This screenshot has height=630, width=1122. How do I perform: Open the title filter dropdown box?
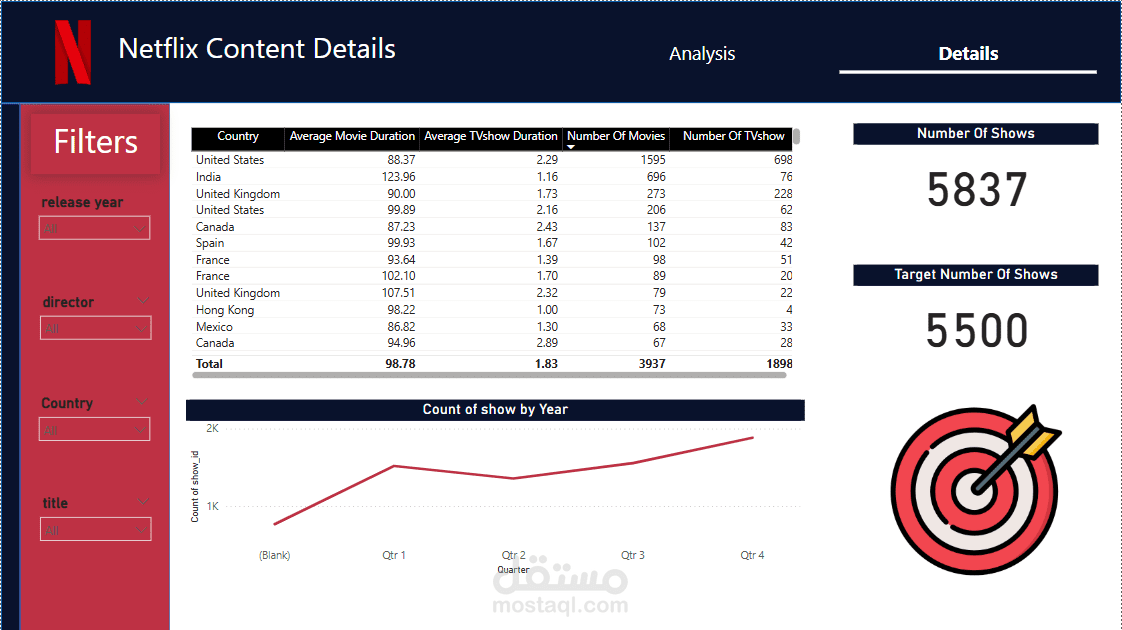click(95, 530)
